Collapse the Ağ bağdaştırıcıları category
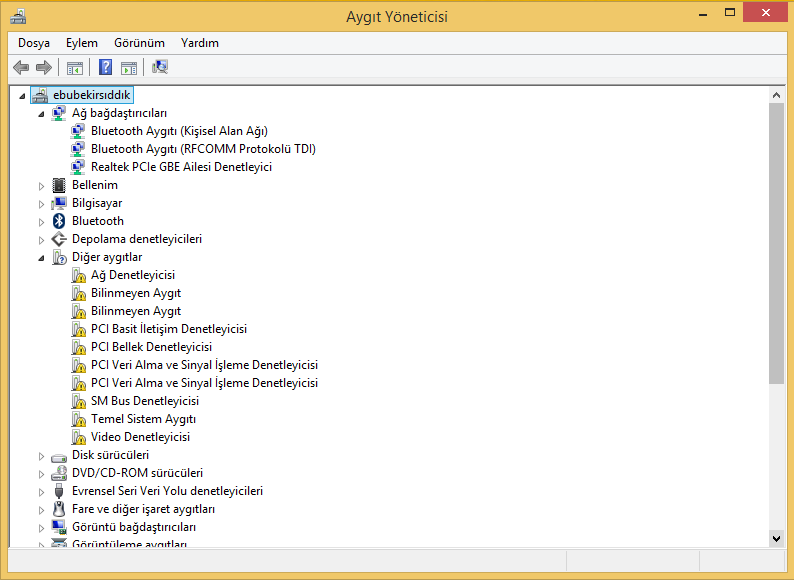 click(42, 114)
